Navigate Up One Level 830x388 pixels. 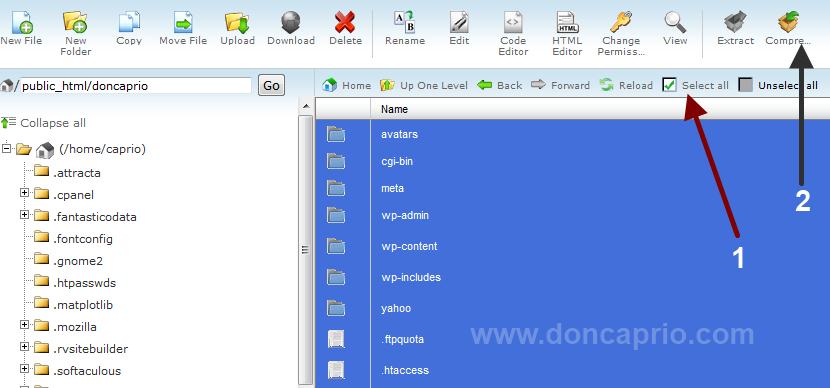coord(424,85)
